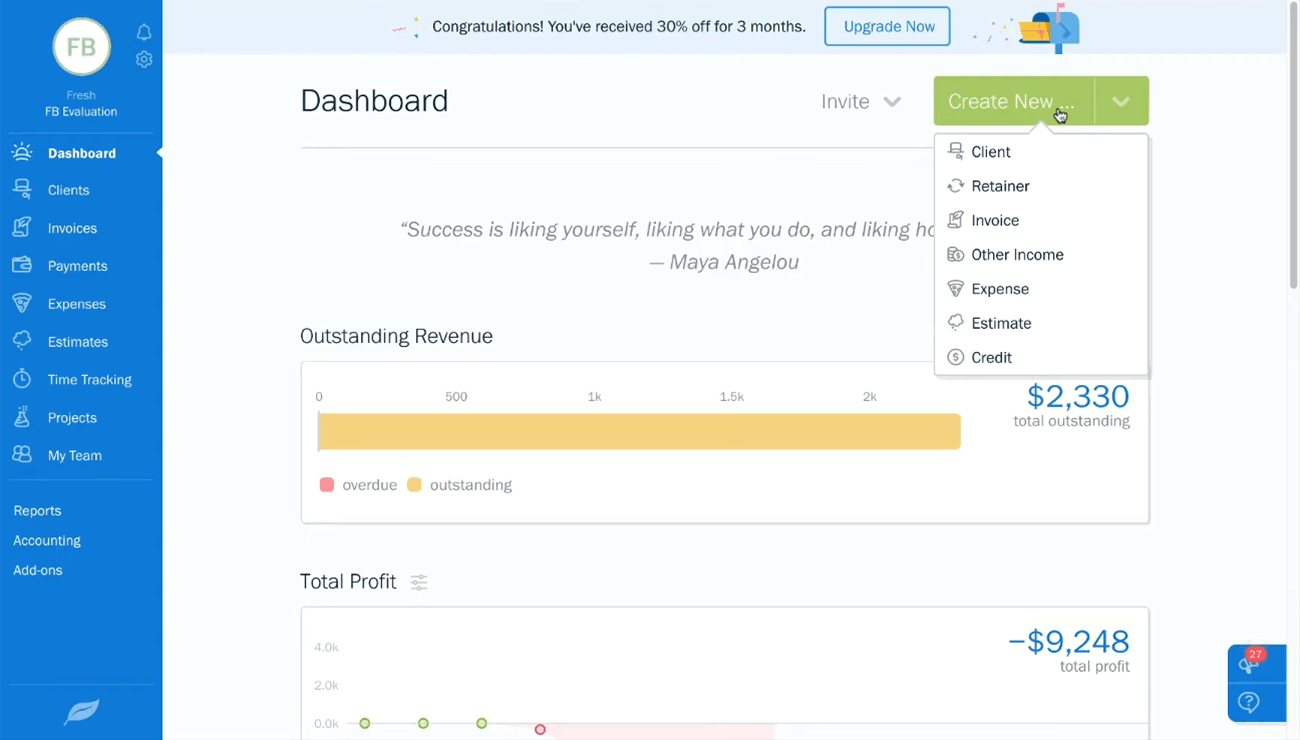Image resolution: width=1300 pixels, height=740 pixels.
Task: Open the Payments sidebar icon
Action: click(x=22, y=265)
